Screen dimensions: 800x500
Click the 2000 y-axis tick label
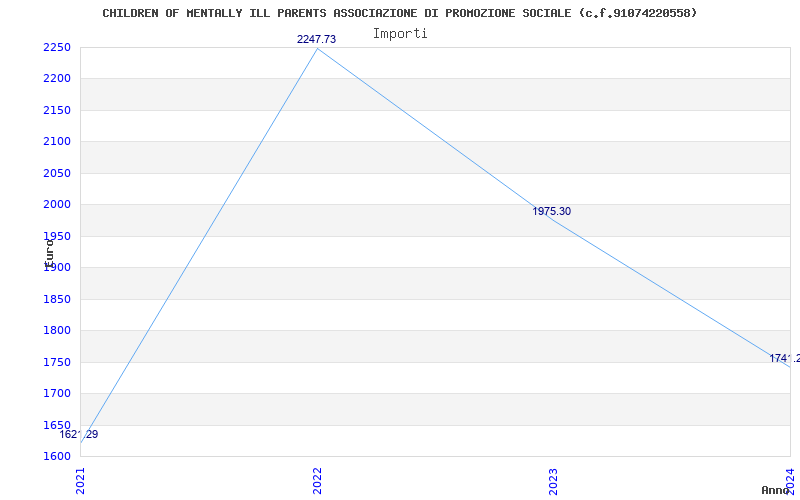click(57, 204)
